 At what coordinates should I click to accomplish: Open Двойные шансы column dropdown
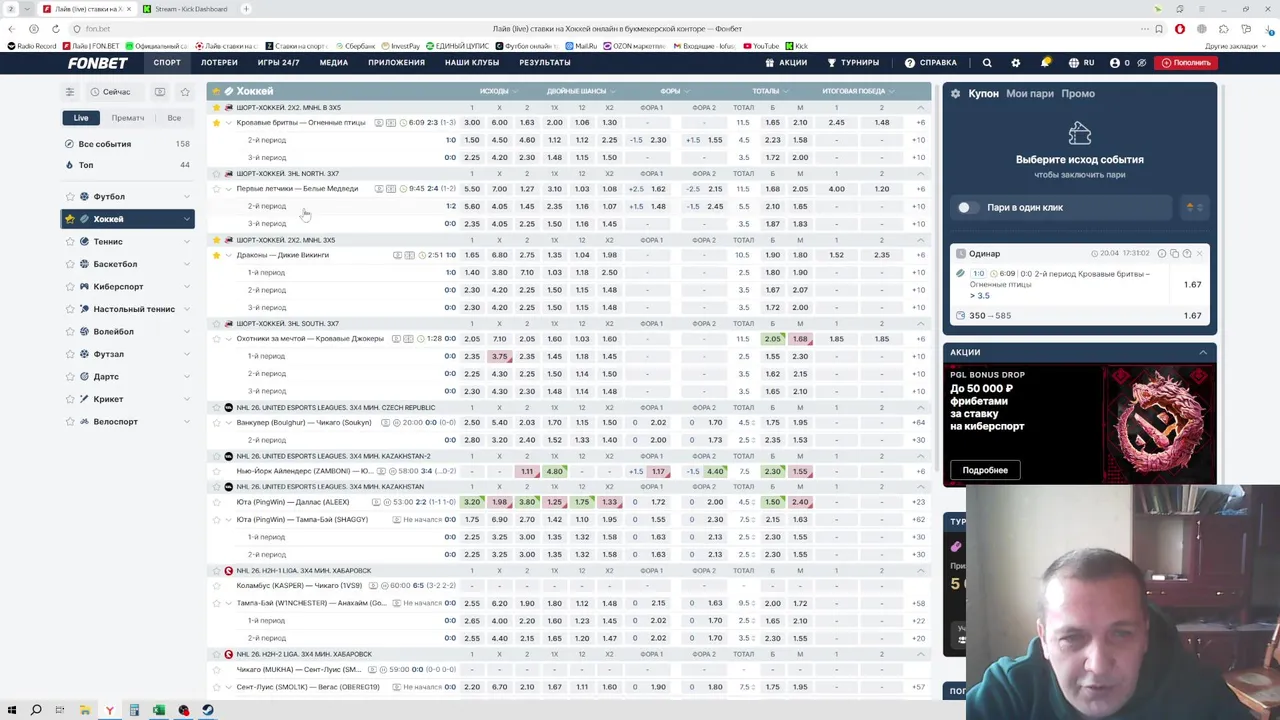coord(581,91)
